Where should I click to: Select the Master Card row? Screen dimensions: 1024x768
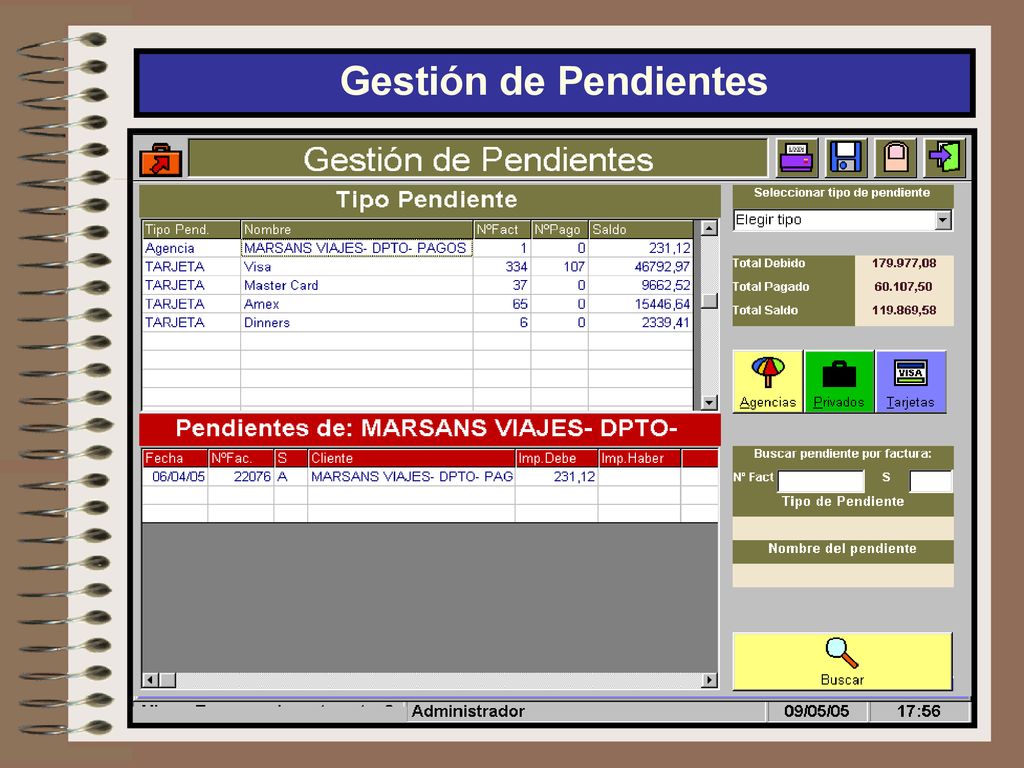[x=417, y=285]
